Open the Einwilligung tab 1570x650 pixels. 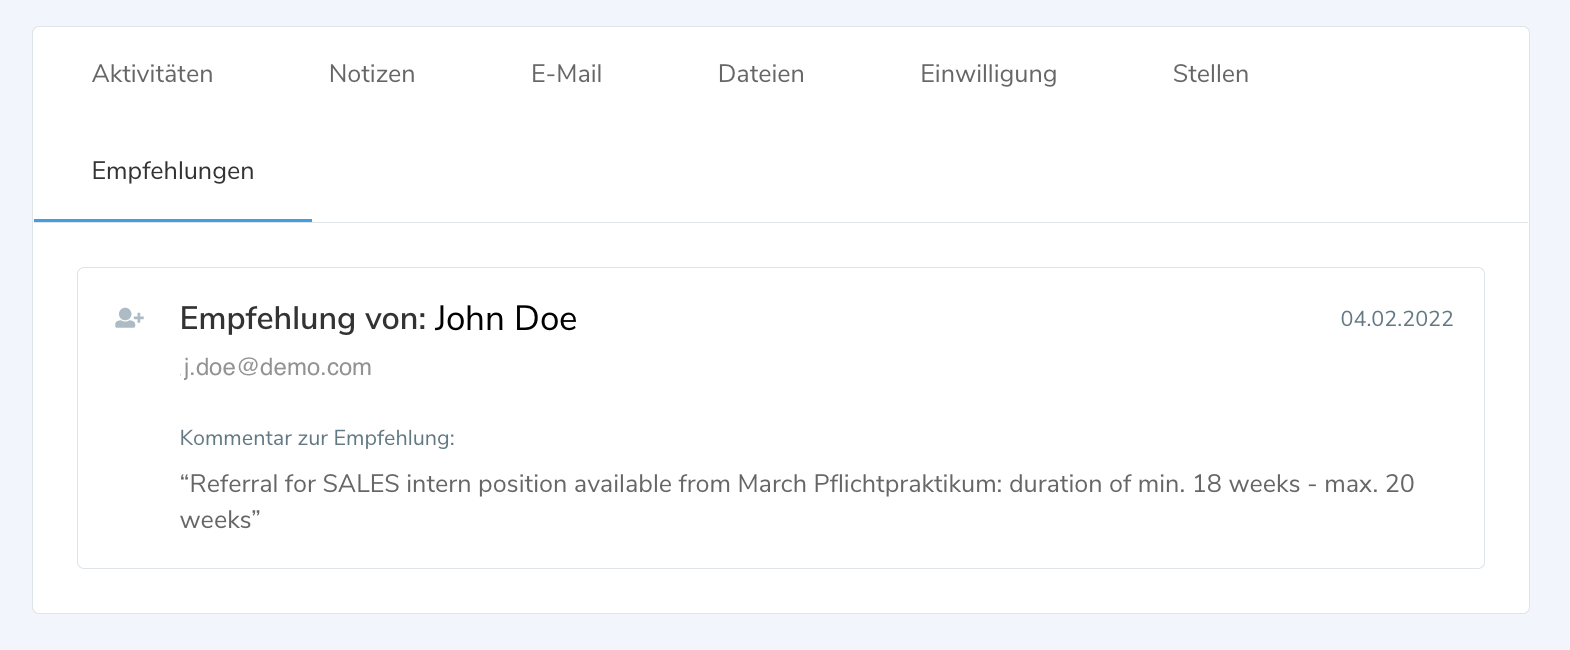pyautogui.click(x=988, y=74)
